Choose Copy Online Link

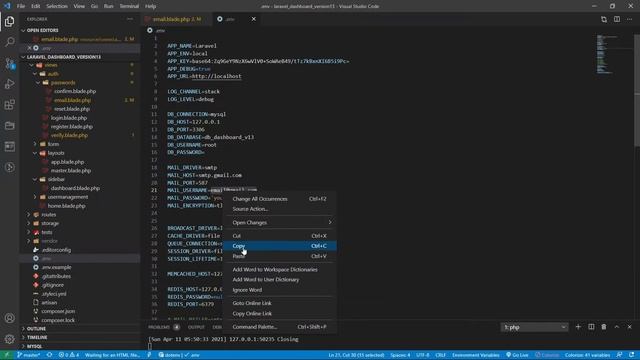click(280, 313)
